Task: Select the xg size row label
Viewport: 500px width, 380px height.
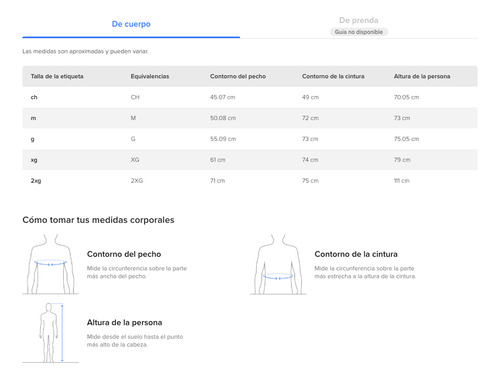Action: tap(34, 160)
